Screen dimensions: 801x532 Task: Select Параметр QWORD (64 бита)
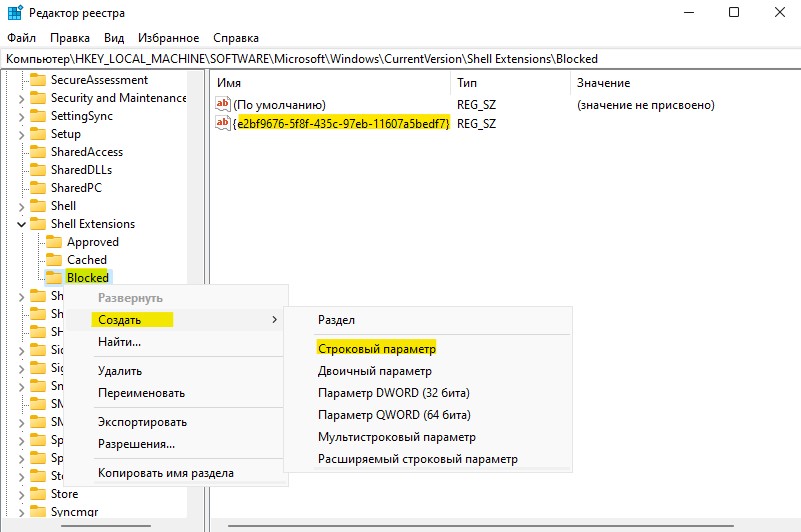point(428,415)
